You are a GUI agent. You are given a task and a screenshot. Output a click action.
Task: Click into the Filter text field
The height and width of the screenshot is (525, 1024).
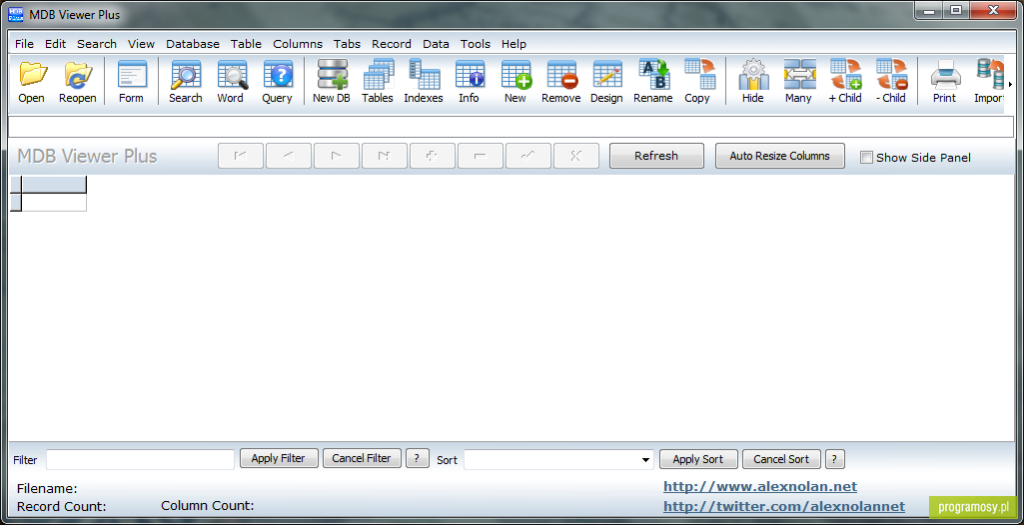point(140,460)
